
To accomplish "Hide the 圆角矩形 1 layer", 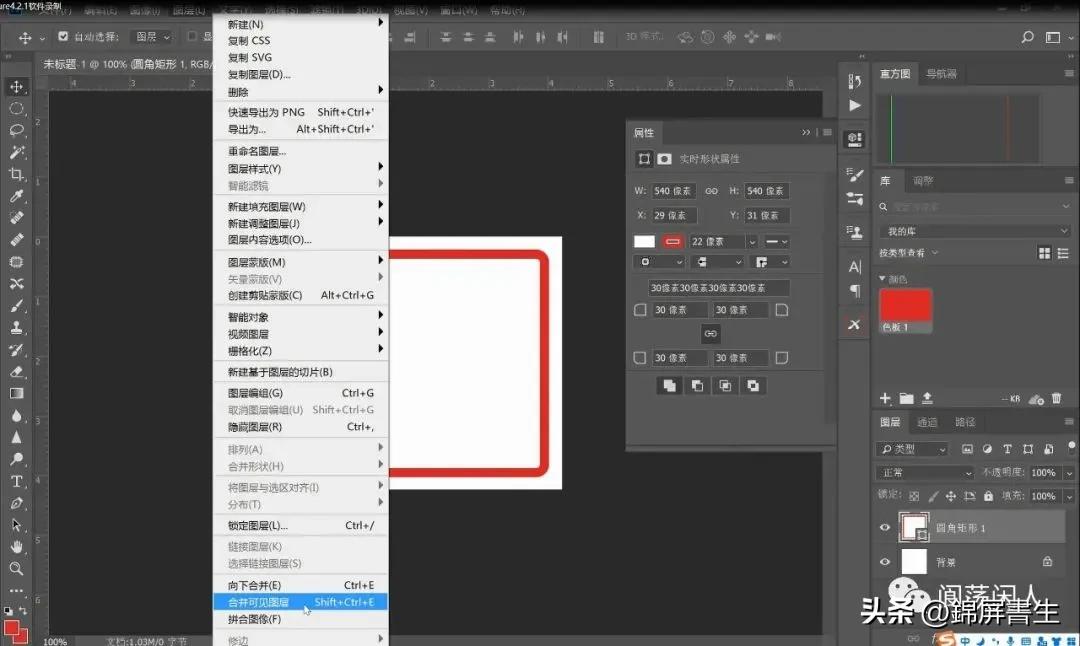I will click(x=885, y=526).
